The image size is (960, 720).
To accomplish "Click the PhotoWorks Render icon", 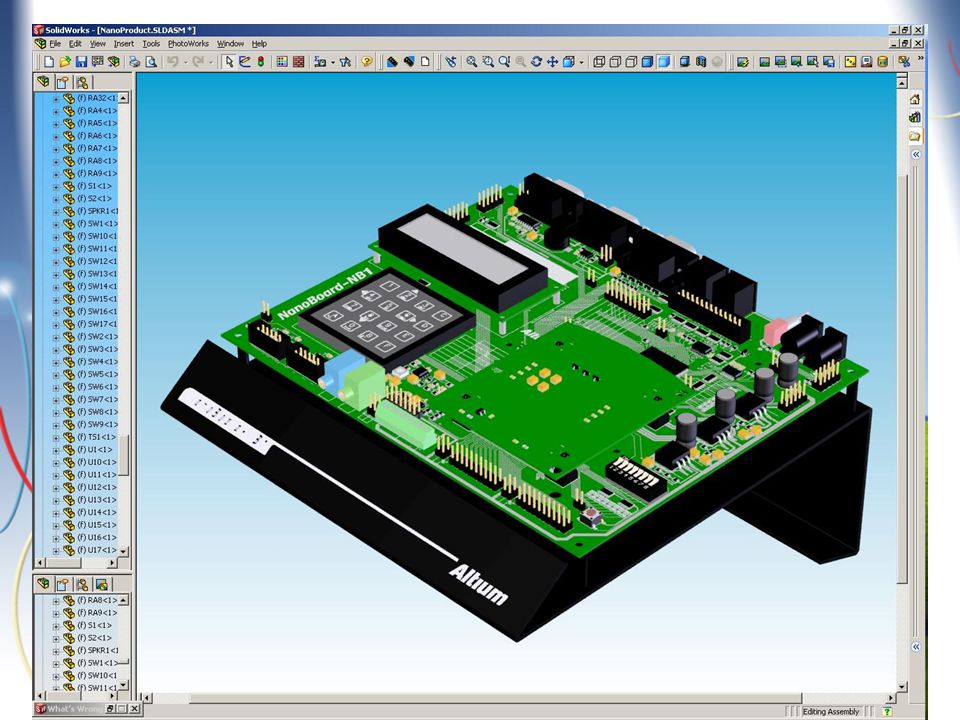I will pos(764,62).
